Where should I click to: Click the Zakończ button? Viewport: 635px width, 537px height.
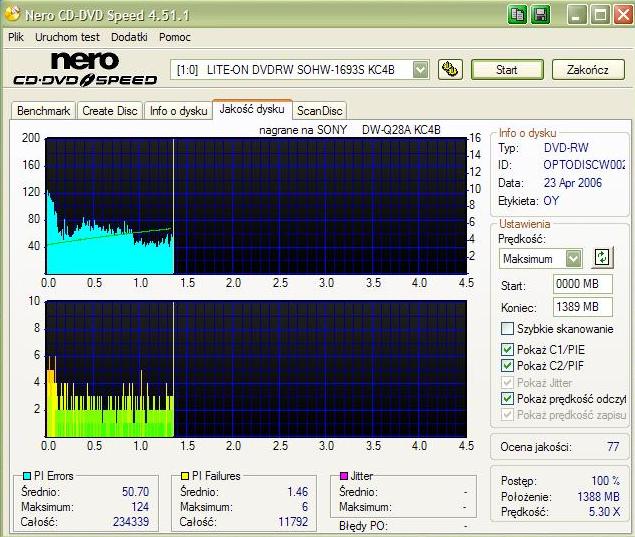click(588, 70)
